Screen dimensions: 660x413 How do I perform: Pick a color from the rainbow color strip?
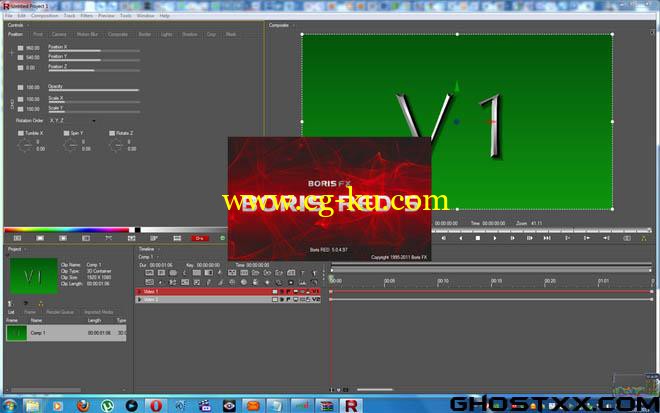(x=66, y=230)
